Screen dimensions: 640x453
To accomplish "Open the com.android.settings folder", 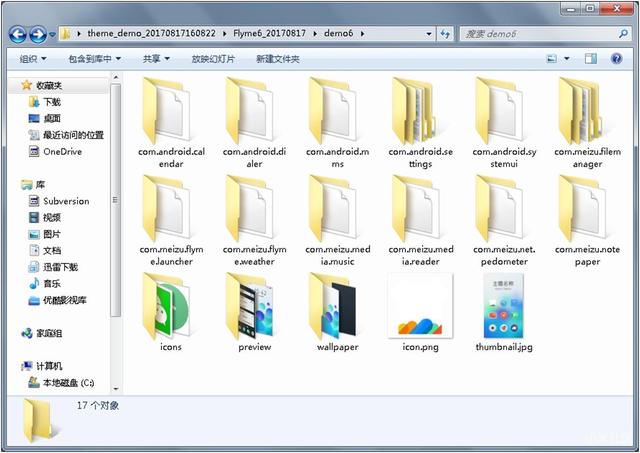I will [x=421, y=122].
